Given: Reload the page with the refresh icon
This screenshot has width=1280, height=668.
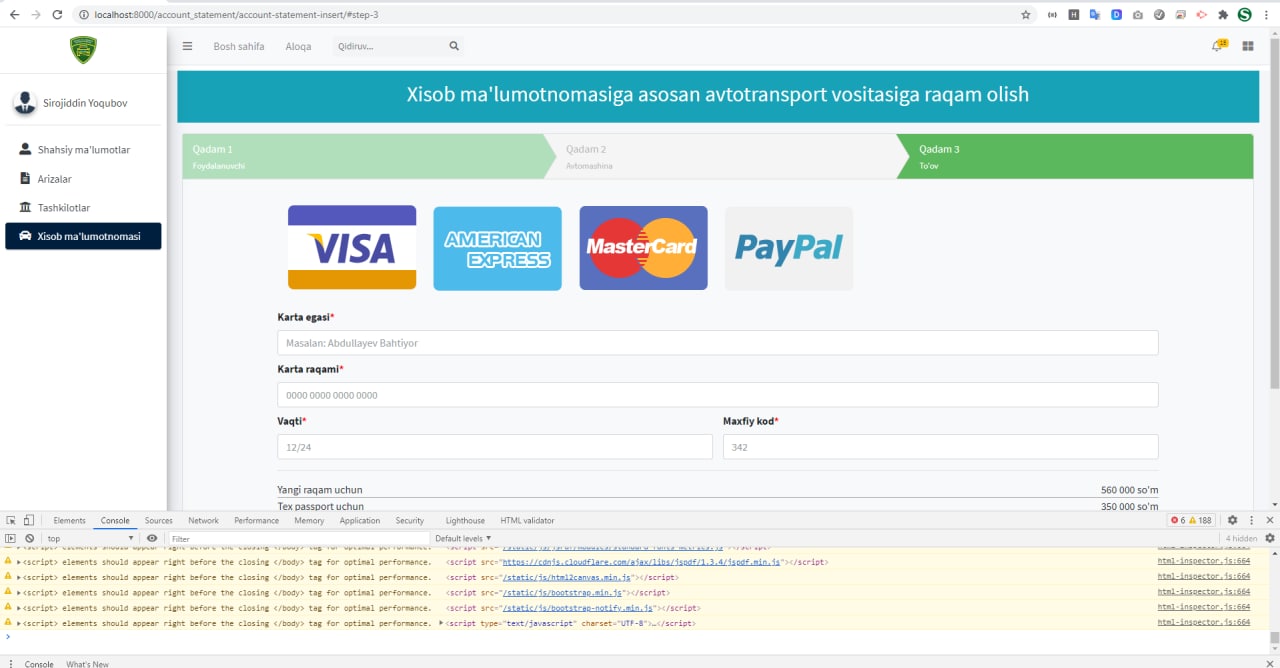Looking at the screenshot, I should [57, 15].
